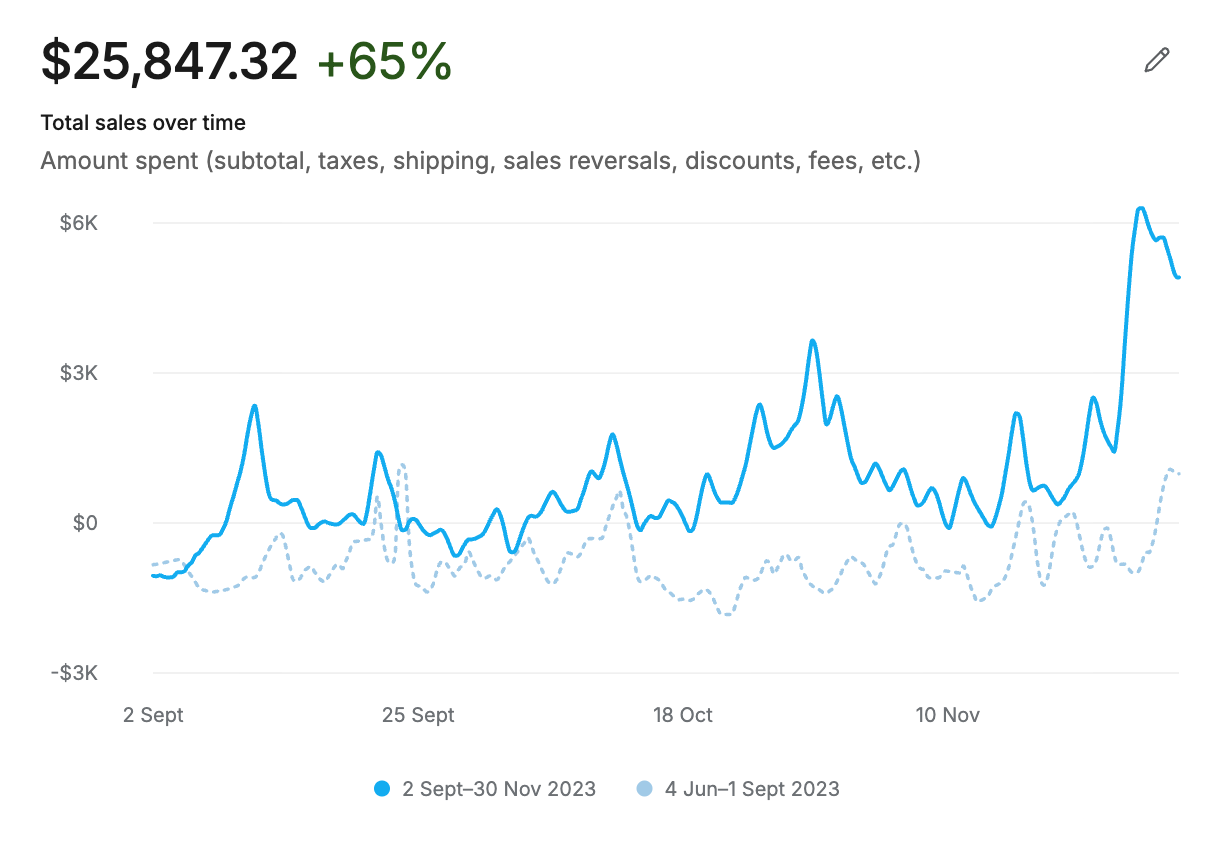Click the dashed line's peak near 25 Sept
This screenshot has height=852, width=1214.
pos(401,464)
